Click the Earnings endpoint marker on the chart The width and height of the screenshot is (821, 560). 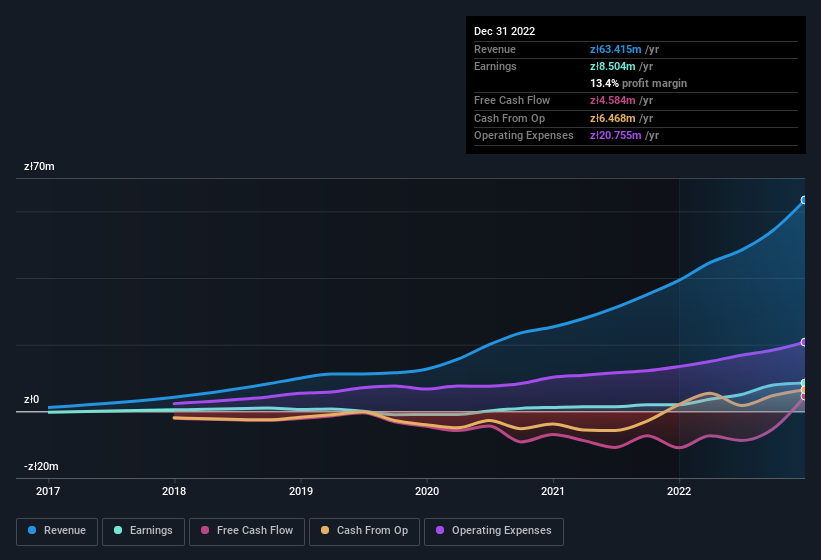click(x=804, y=383)
